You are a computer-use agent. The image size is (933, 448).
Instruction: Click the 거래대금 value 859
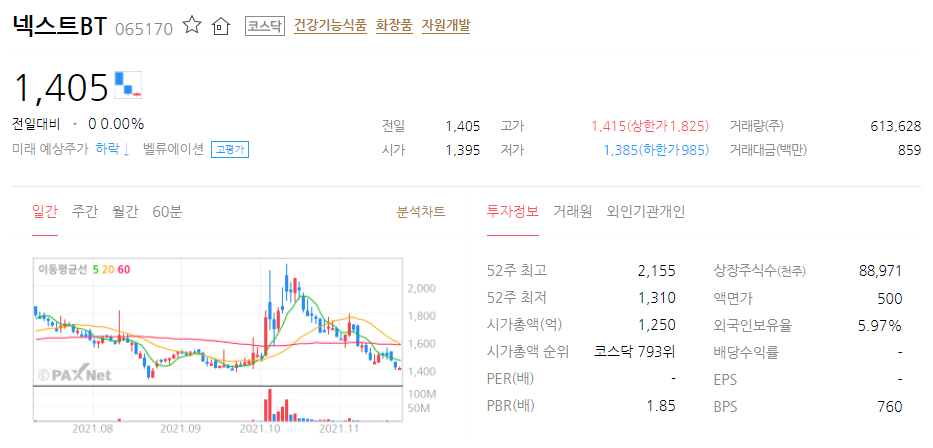coord(909,151)
